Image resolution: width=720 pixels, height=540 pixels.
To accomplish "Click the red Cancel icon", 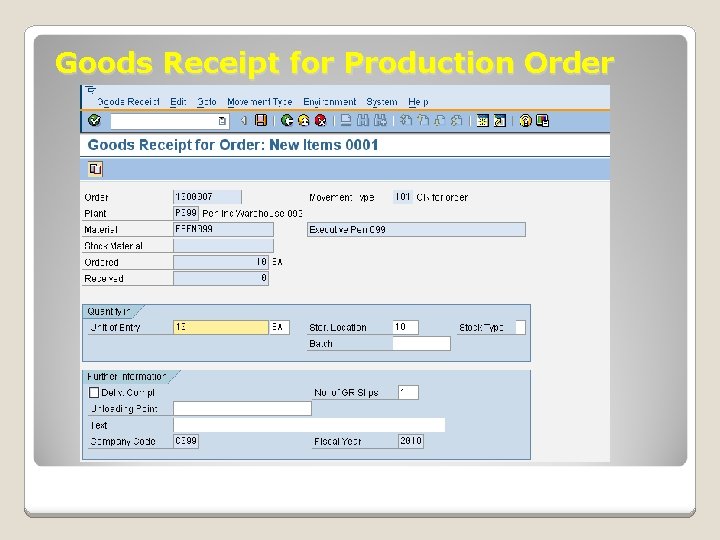I will (x=321, y=120).
